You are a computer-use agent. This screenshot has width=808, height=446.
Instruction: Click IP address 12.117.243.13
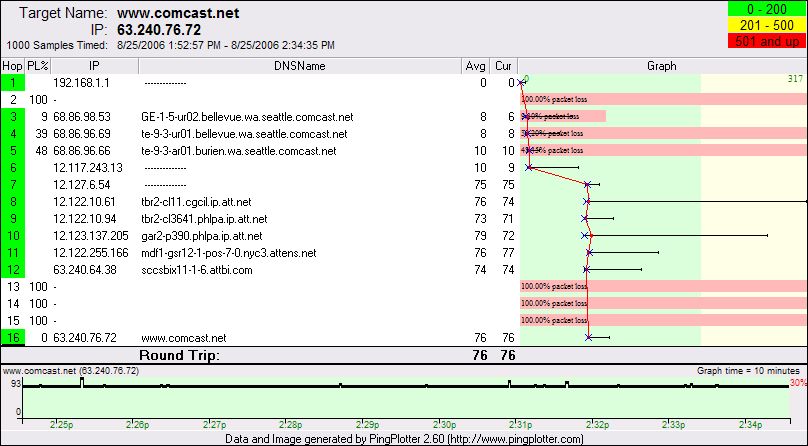(88, 168)
